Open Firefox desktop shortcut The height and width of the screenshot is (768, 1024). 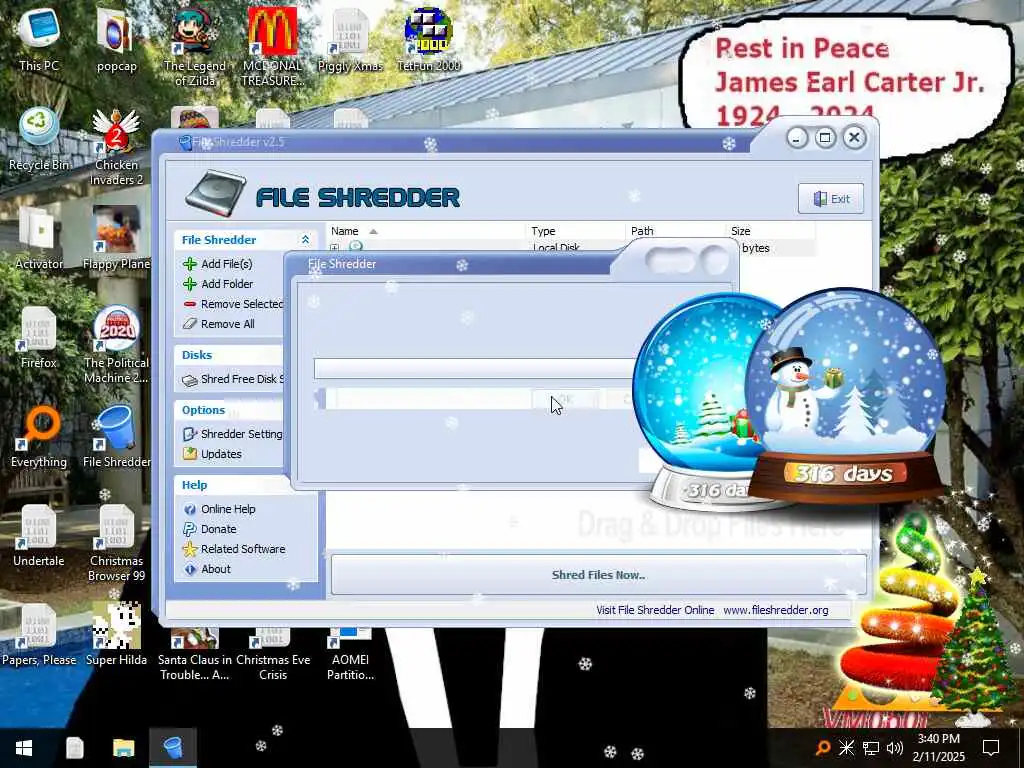coord(39,337)
